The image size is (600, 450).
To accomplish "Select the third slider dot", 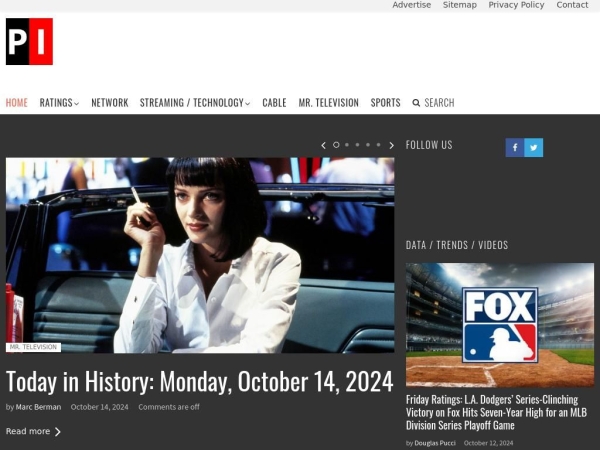I will [357, 145].
